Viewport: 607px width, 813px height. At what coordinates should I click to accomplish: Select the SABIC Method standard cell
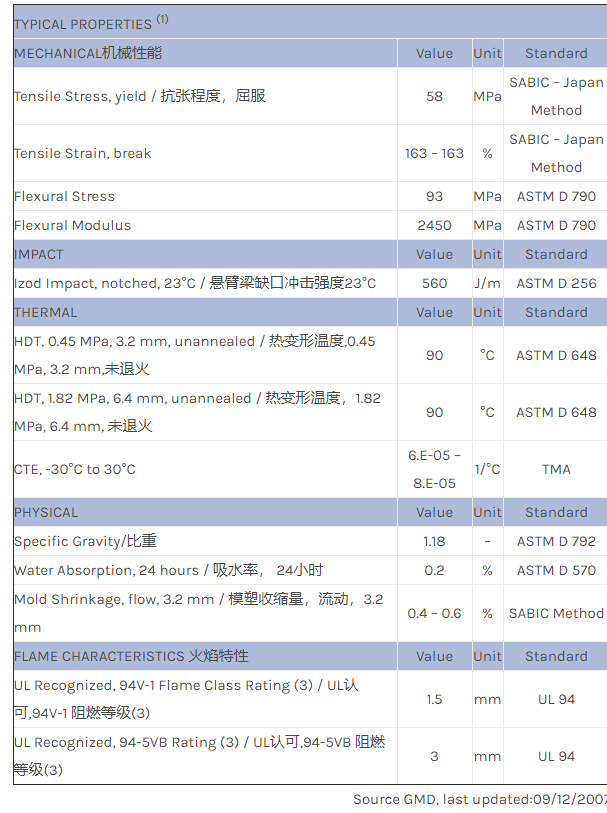click(x=556, y=613)
